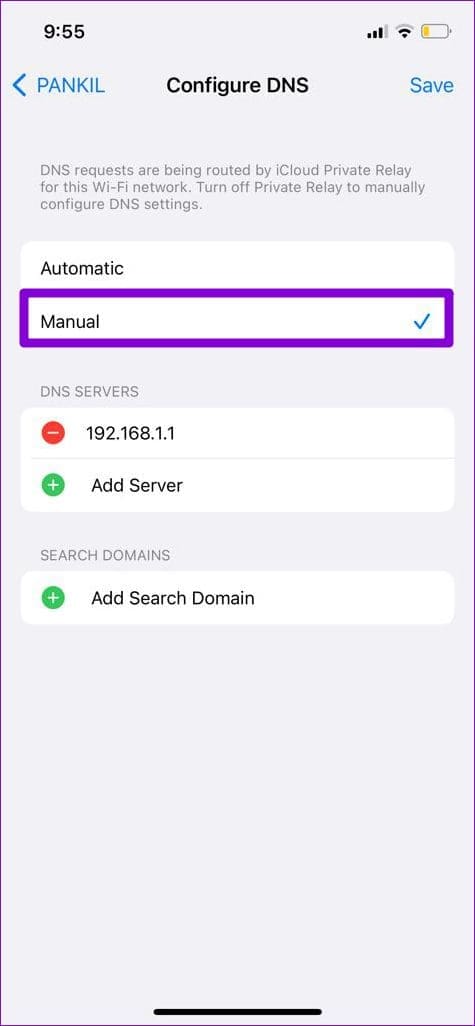Tap the blue checkmark on Manual
This screenshot has width=475, height=1026.
(x=422, y=321)
